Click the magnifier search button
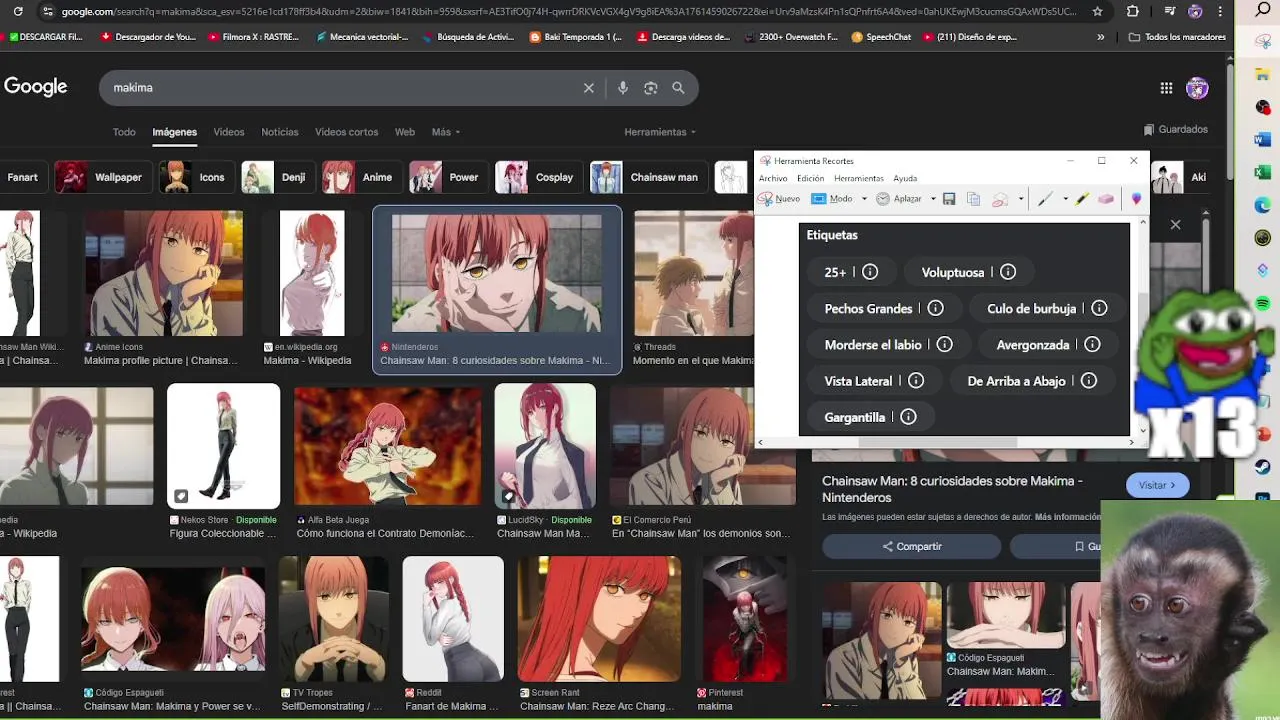This screenshot has width=1280, height=720. (678, 88)
